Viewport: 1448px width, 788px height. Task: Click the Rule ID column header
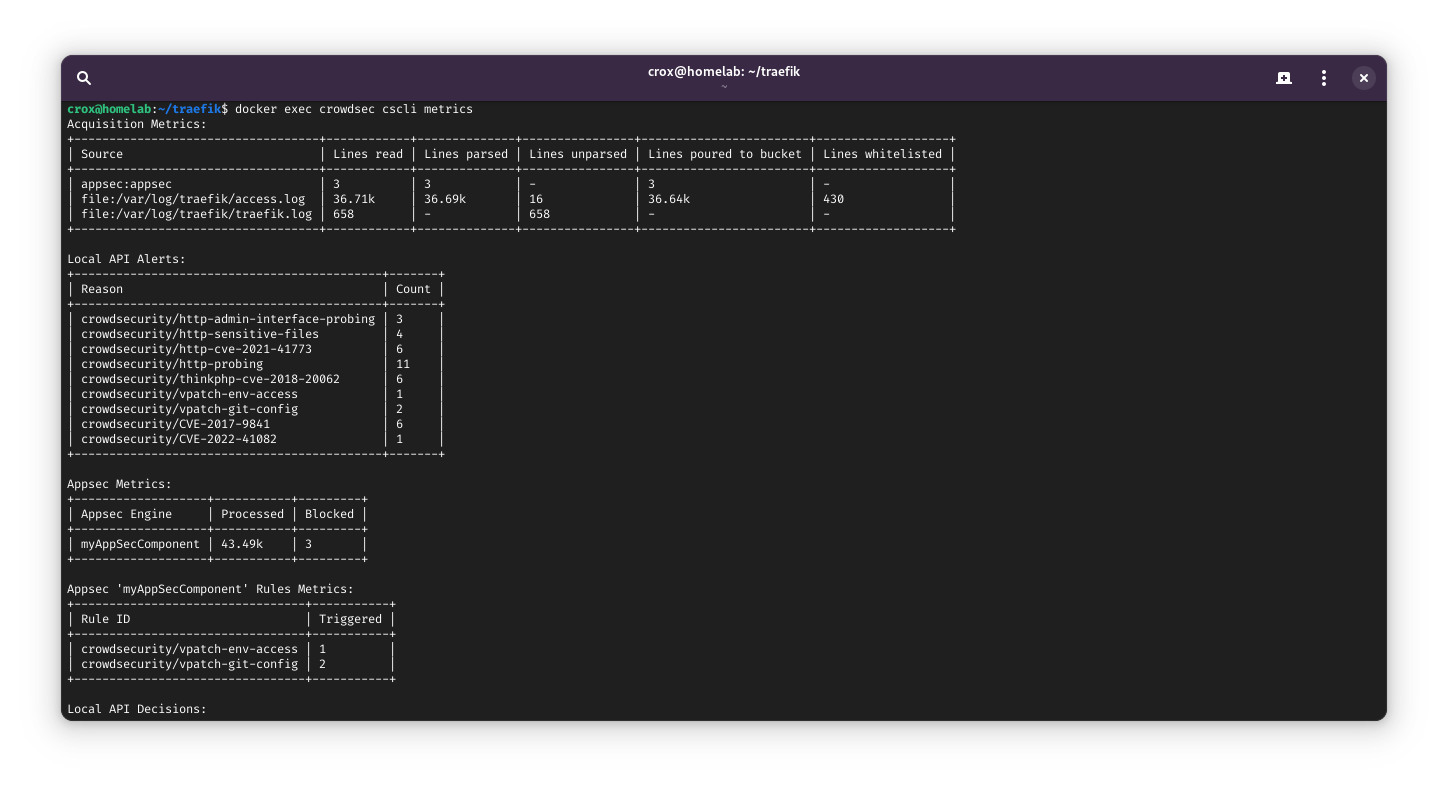105,619
